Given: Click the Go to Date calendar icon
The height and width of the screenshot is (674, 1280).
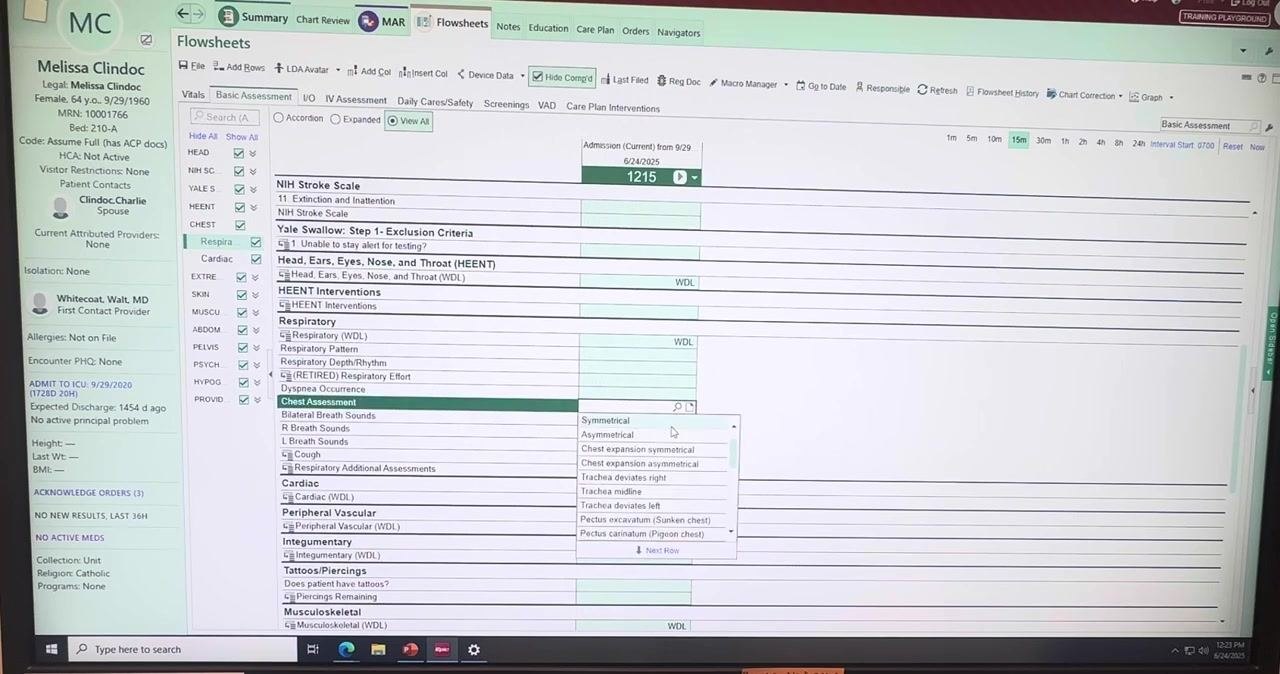Looking at the screenshot, I should [x=801, y=86].
